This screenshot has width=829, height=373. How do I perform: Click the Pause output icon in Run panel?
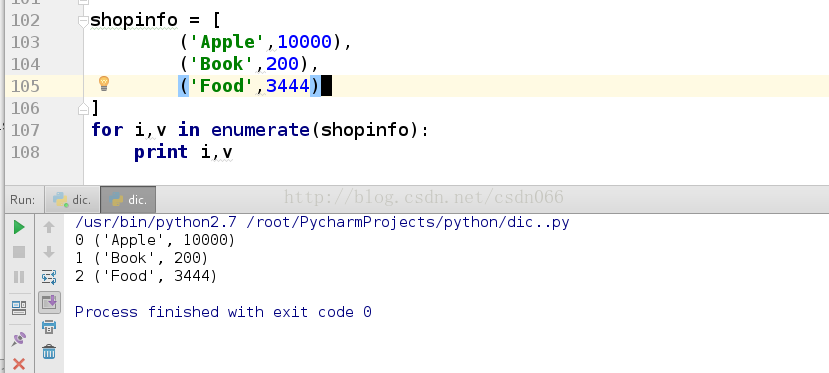pos(19,277)
